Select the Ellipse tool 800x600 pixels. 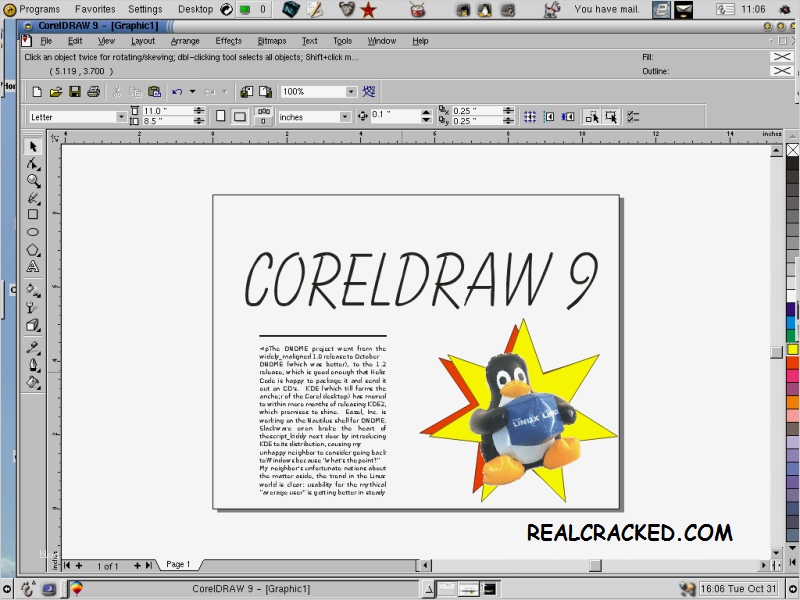(33, 232)
